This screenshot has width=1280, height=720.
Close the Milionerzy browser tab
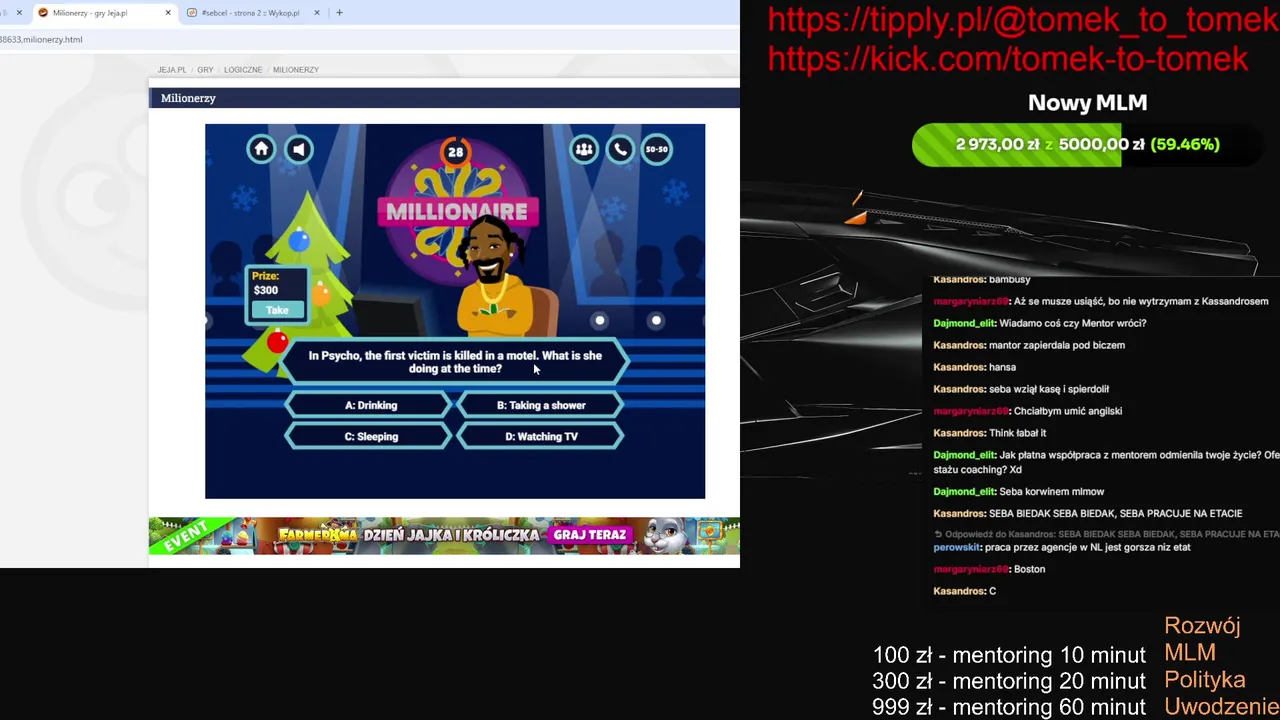coord(168,13)
